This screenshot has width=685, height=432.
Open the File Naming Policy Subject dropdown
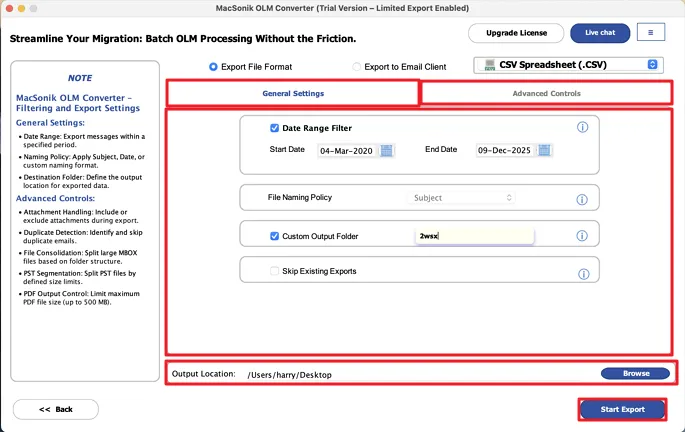pyautogui.click(x=461, y=198)
